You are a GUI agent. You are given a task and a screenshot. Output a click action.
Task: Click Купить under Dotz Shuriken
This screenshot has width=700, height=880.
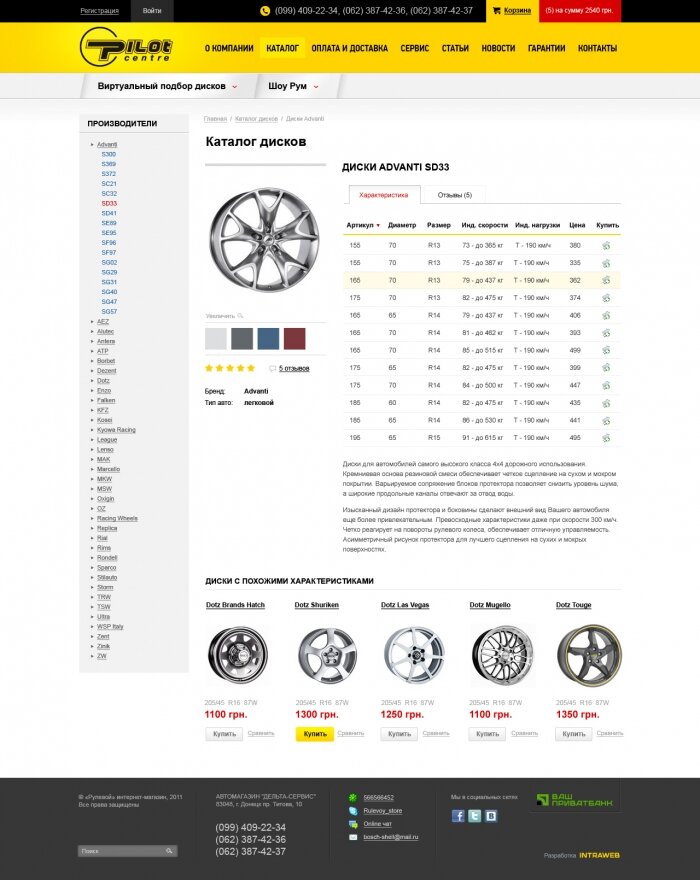click(x=314, y=734)
